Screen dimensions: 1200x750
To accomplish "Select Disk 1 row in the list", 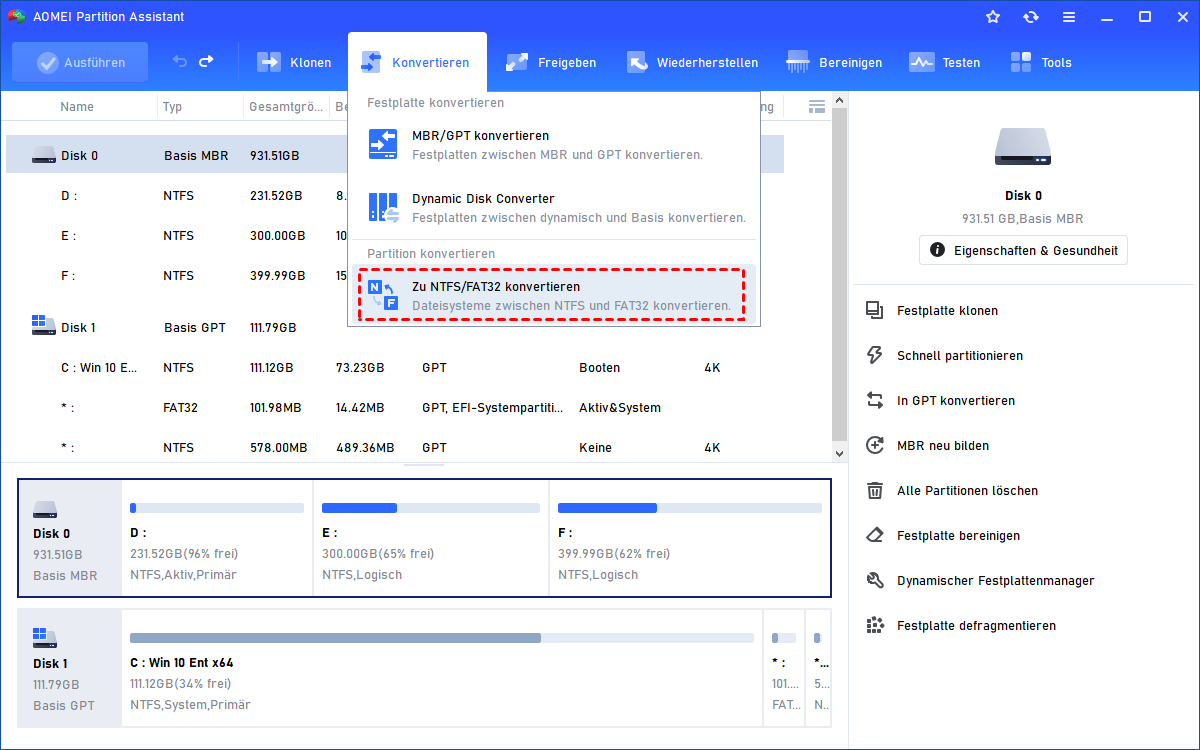I will click(395, 327).
